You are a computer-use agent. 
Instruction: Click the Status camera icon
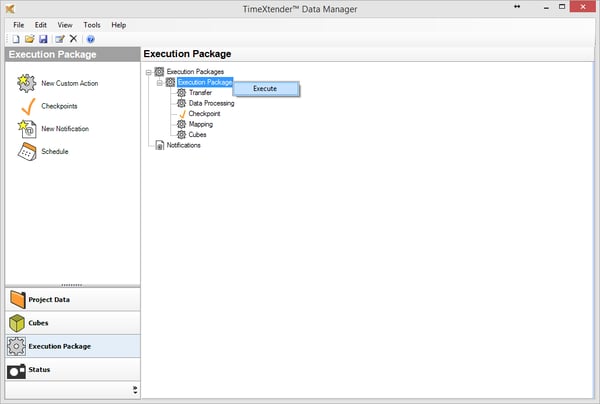tap(16, 371)
